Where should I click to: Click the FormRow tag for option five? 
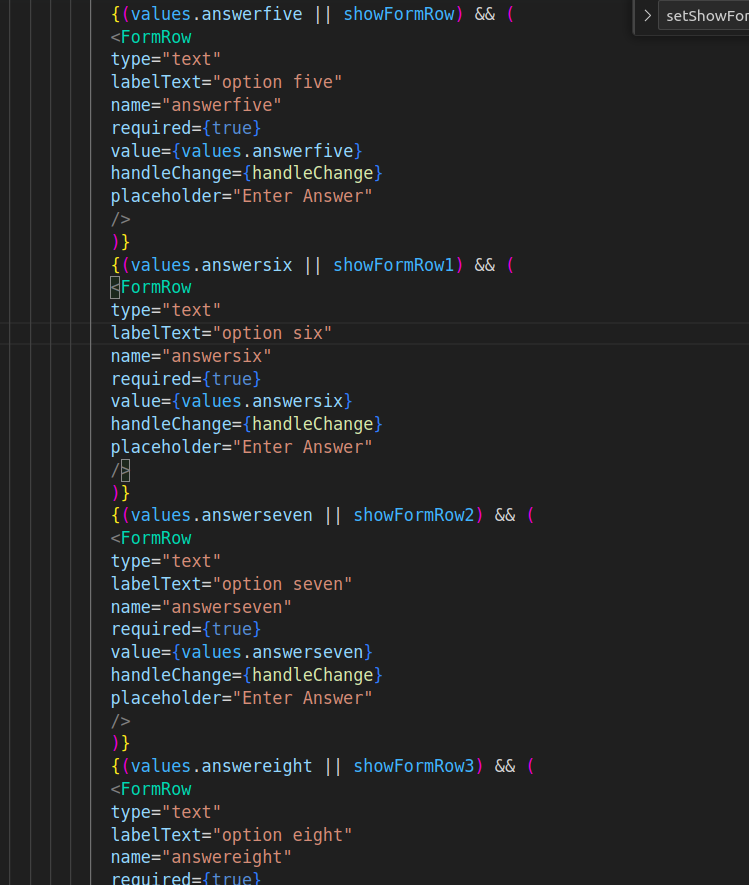[155, 37]
